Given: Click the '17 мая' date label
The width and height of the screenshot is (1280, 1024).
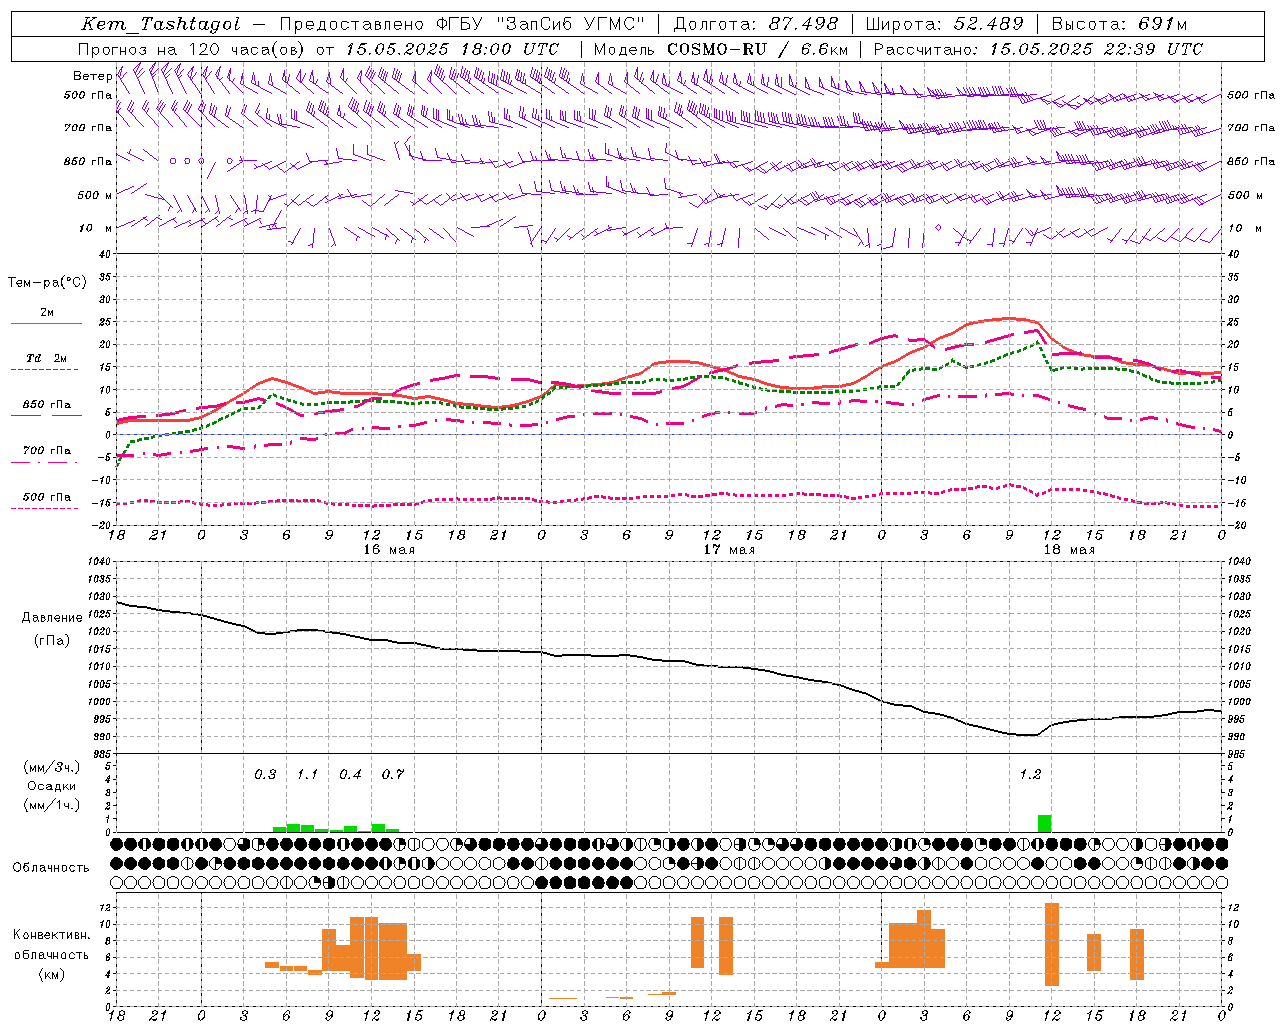Looking at the screenshot, I should coord(729,549).
